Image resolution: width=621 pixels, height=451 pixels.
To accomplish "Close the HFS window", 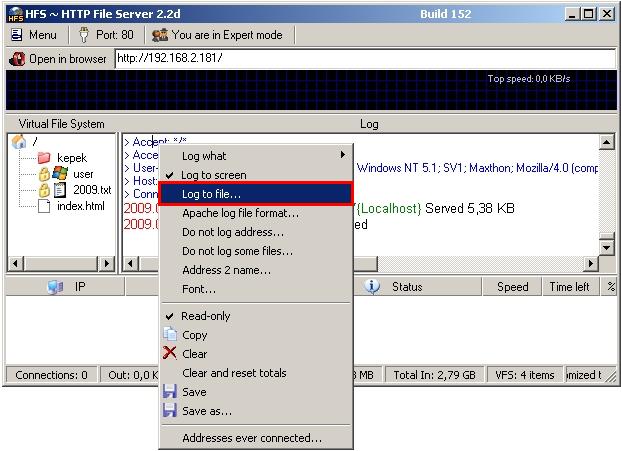I will 606,14.
